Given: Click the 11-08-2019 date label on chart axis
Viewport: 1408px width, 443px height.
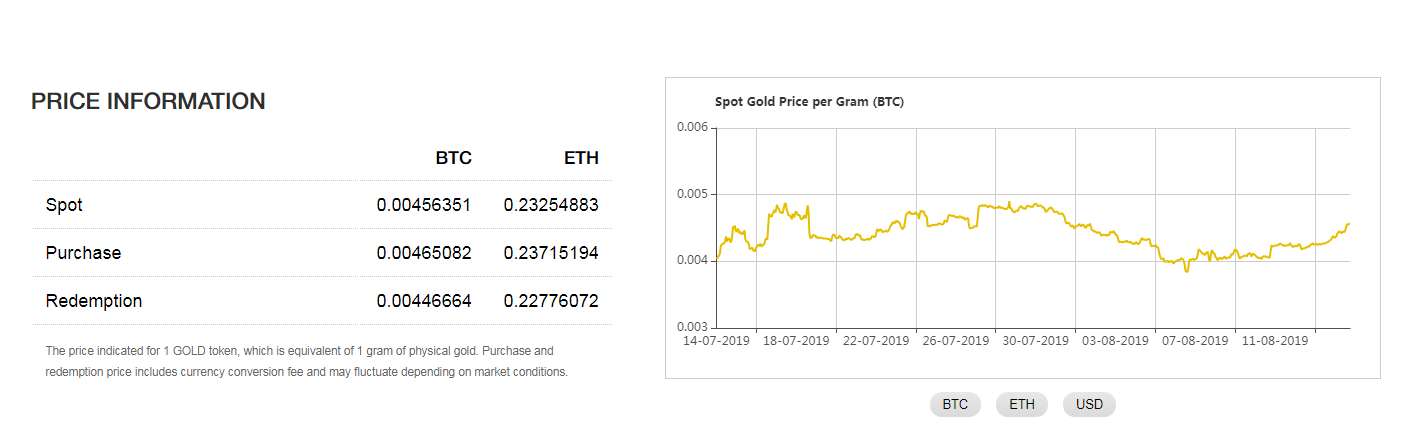Looking at the screenshot, I should 1275,340.
